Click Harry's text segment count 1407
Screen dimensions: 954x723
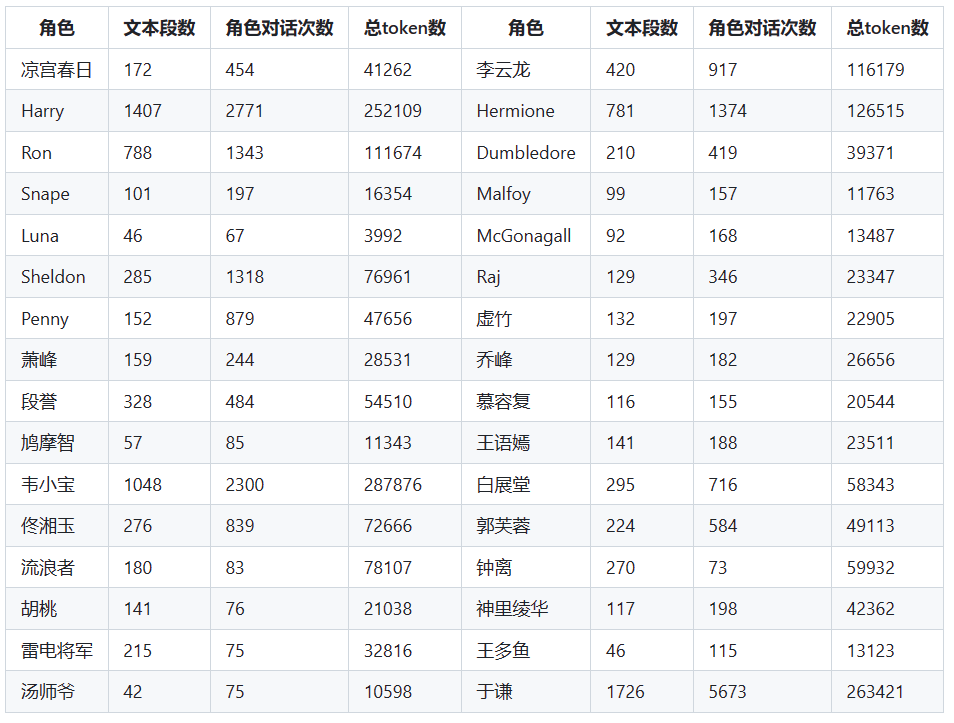point(143,111)
